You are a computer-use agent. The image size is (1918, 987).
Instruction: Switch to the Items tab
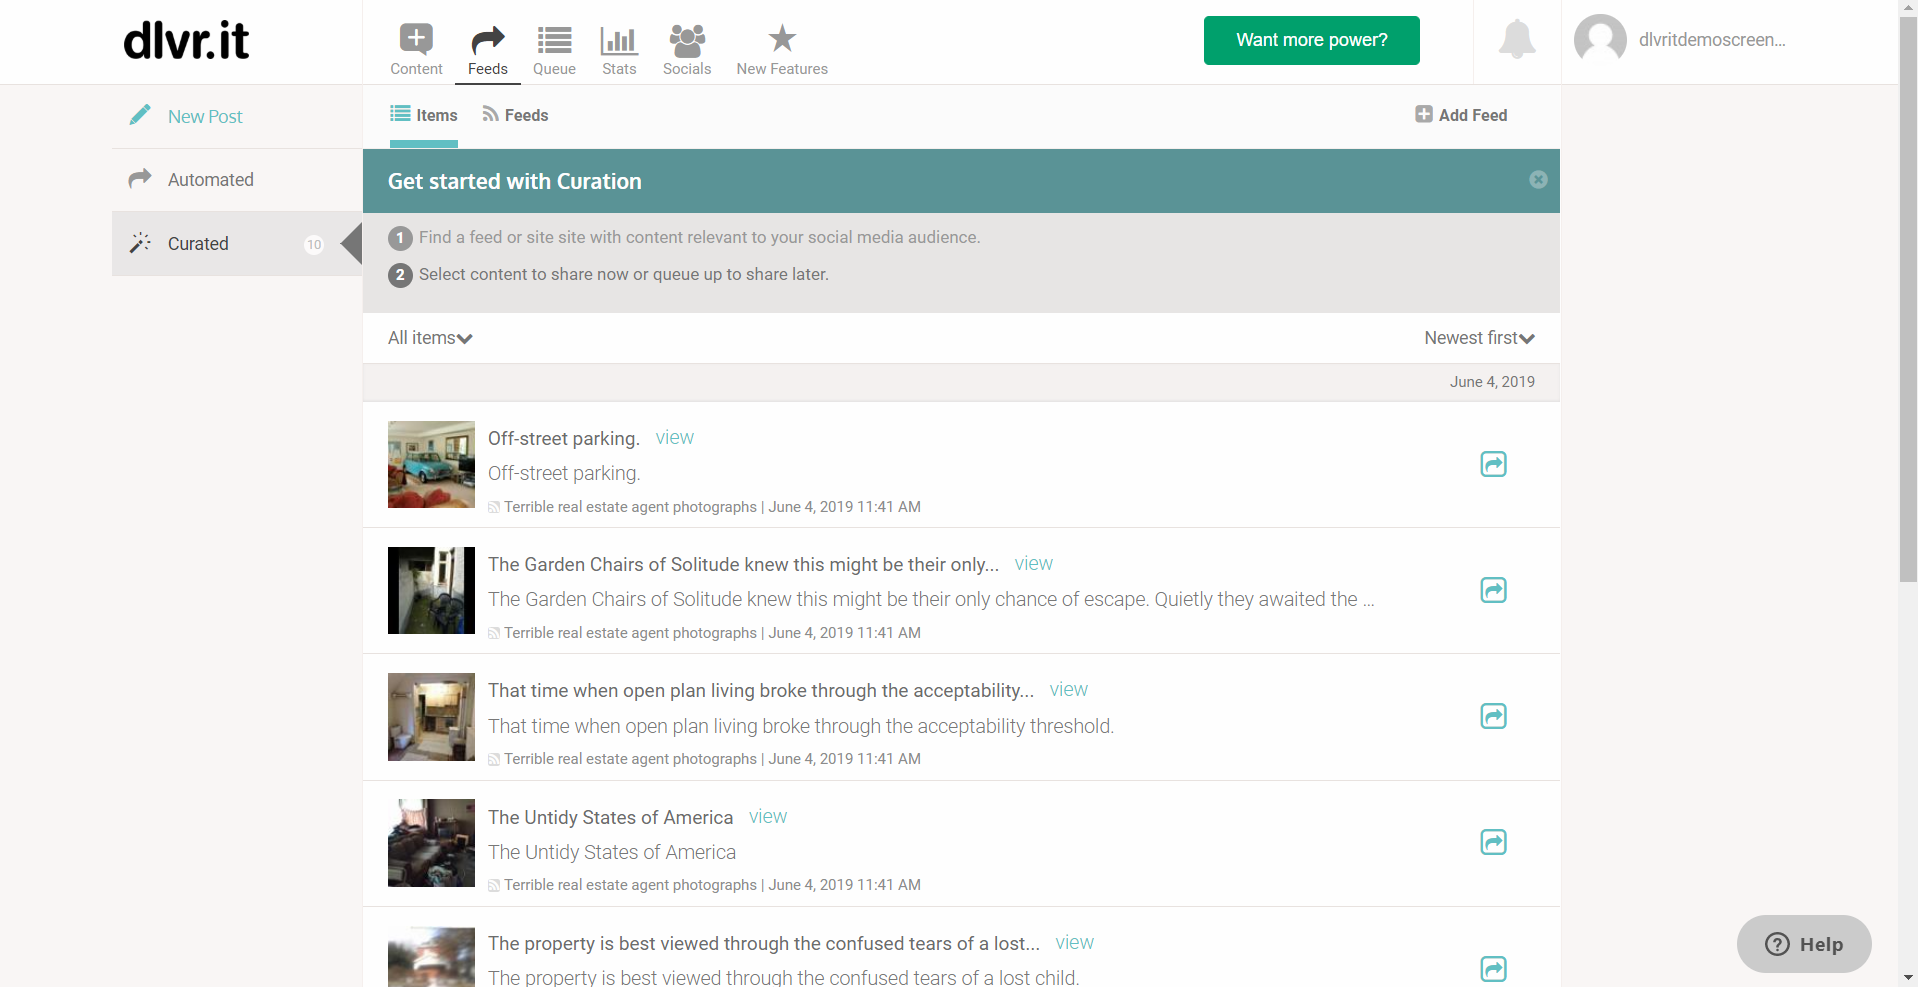click(424, 115)
